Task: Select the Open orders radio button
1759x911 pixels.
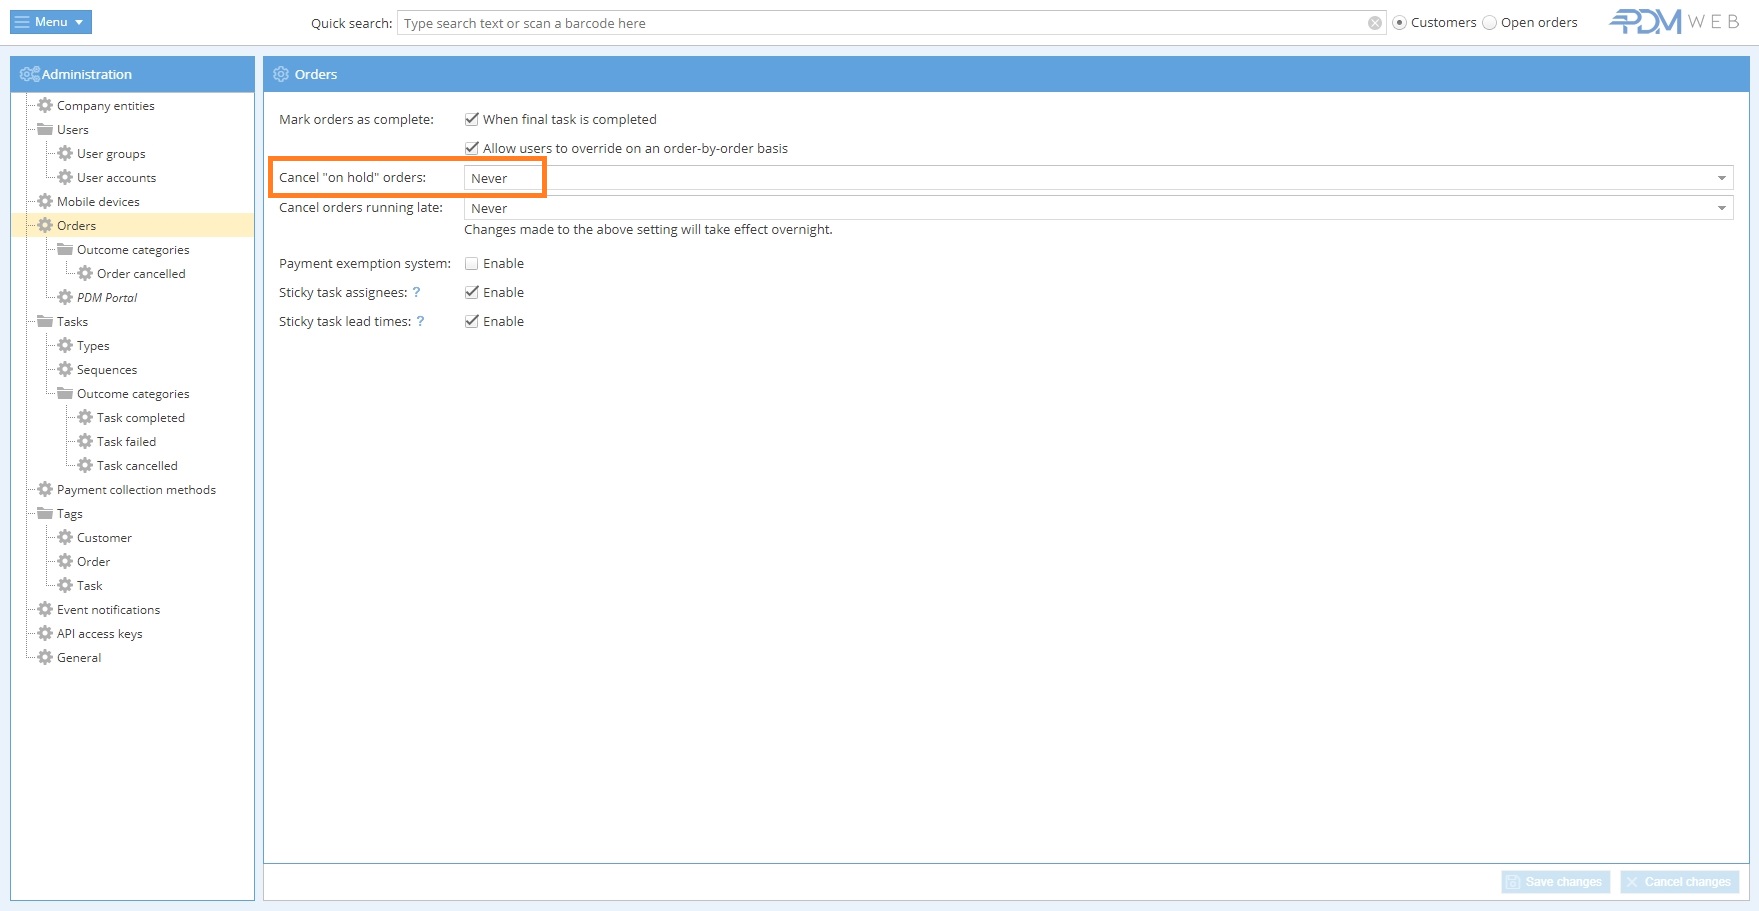Action: point(1489,23)
